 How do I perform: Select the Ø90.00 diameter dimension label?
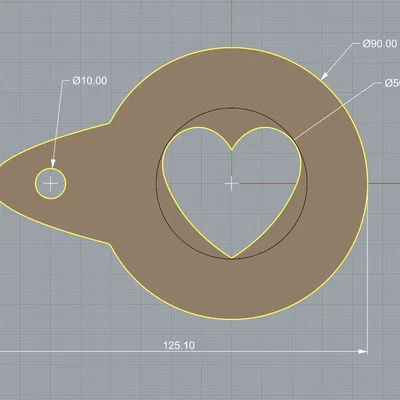pyautogui.click(x=380, y=44)
